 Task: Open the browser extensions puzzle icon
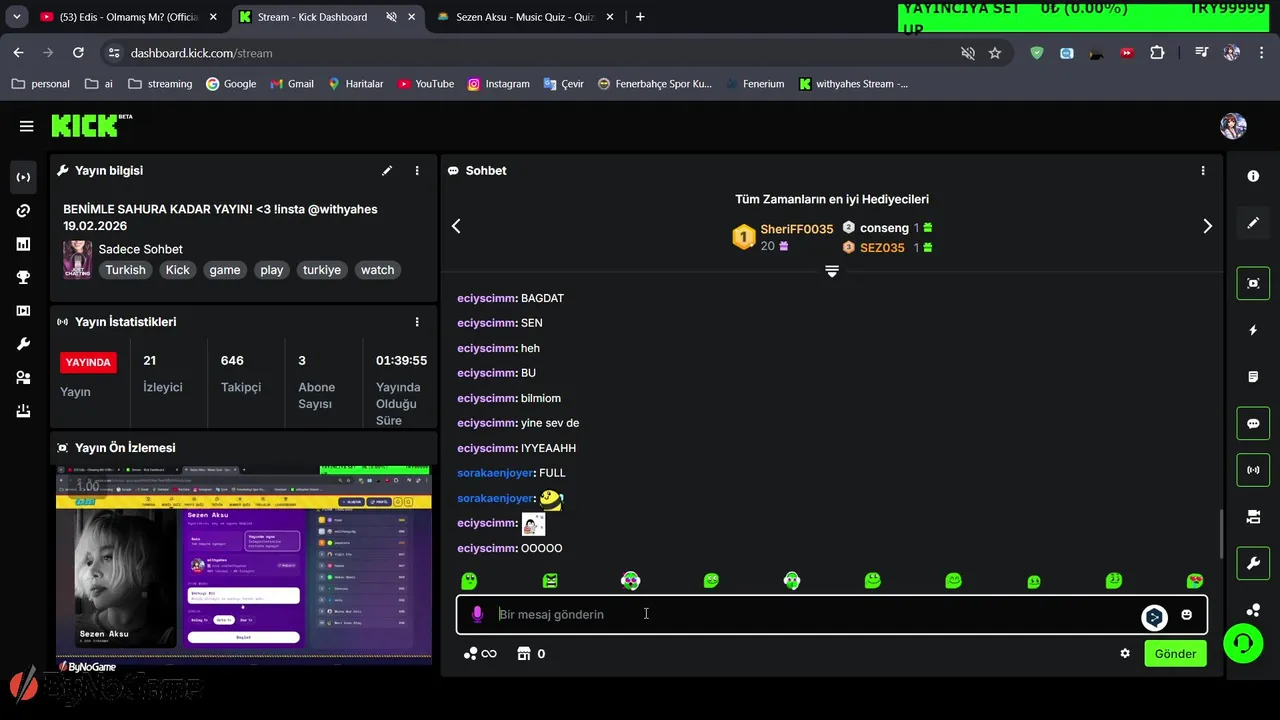pos(1157,53)
